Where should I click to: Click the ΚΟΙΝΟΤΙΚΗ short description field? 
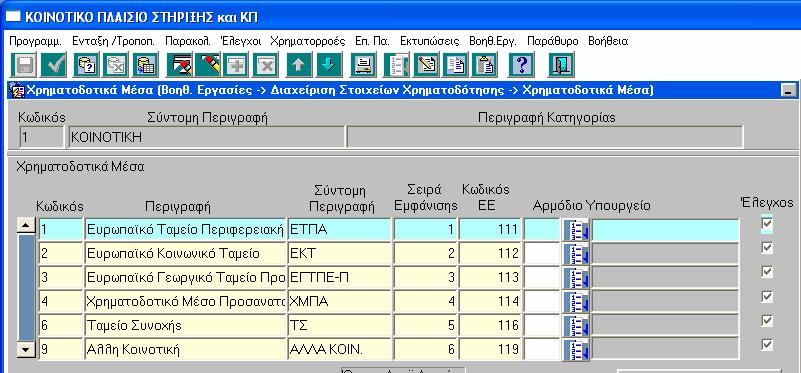(206, 137)
